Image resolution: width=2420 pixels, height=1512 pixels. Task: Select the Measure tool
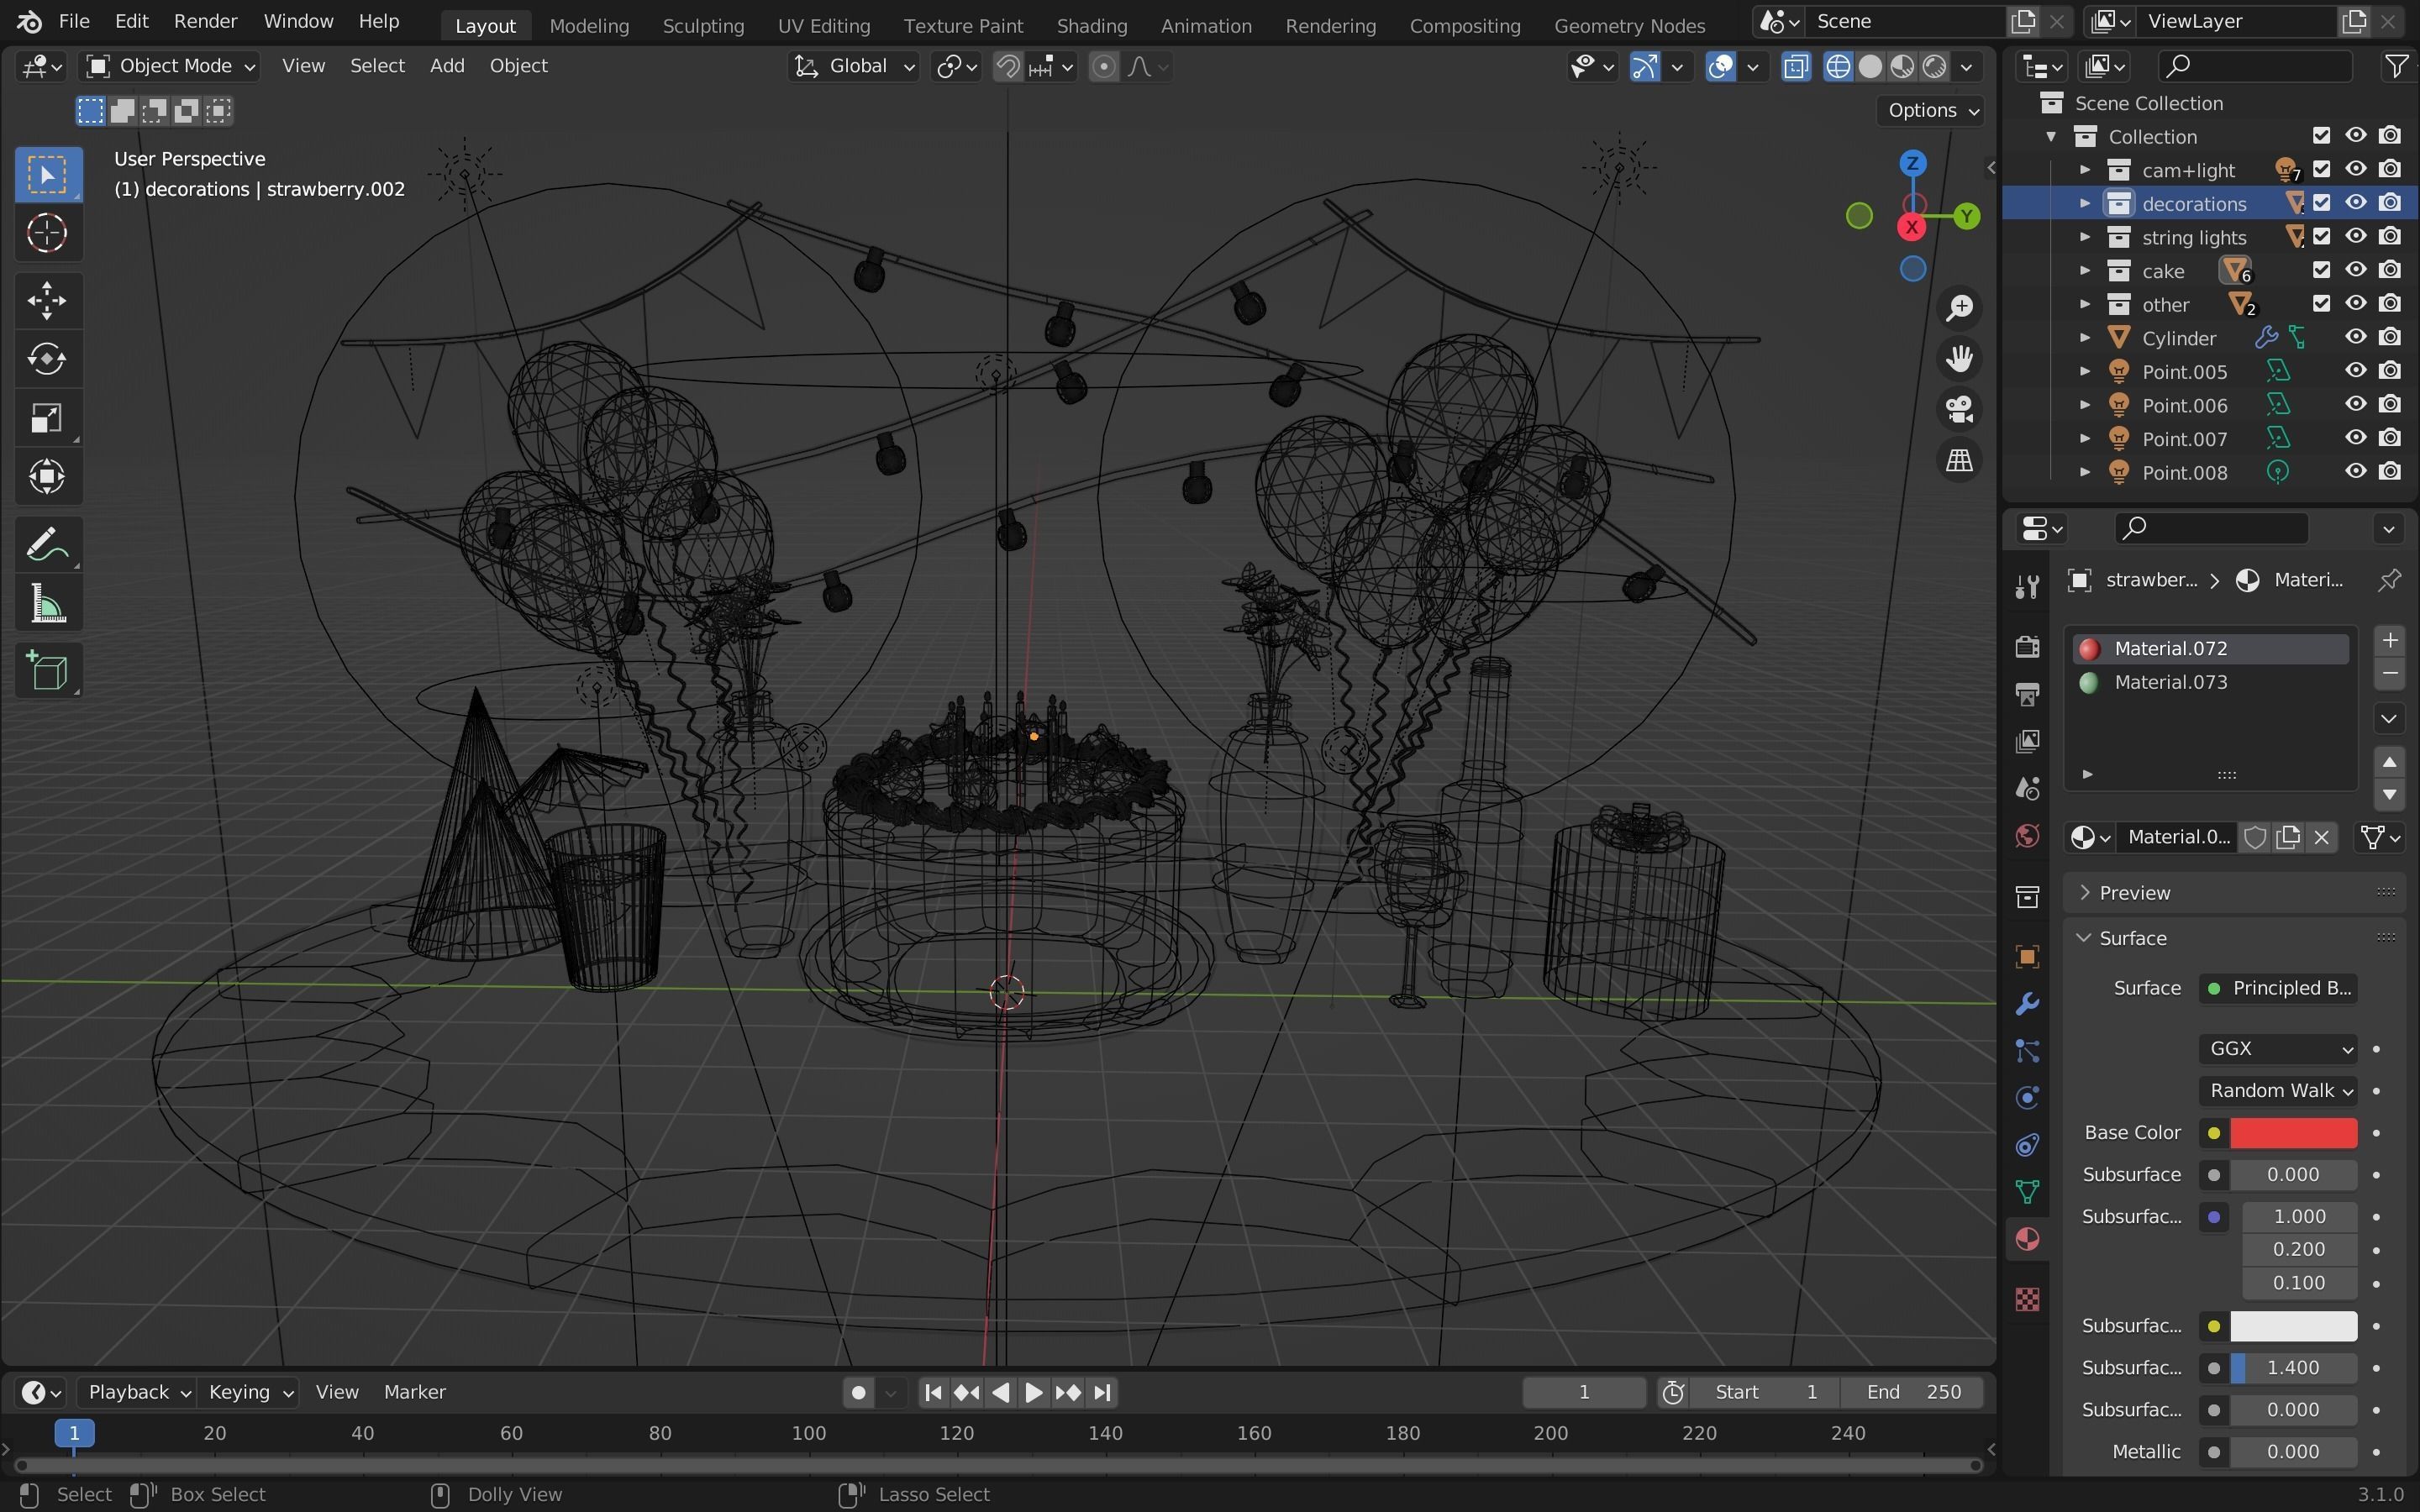tap(47, 604)
